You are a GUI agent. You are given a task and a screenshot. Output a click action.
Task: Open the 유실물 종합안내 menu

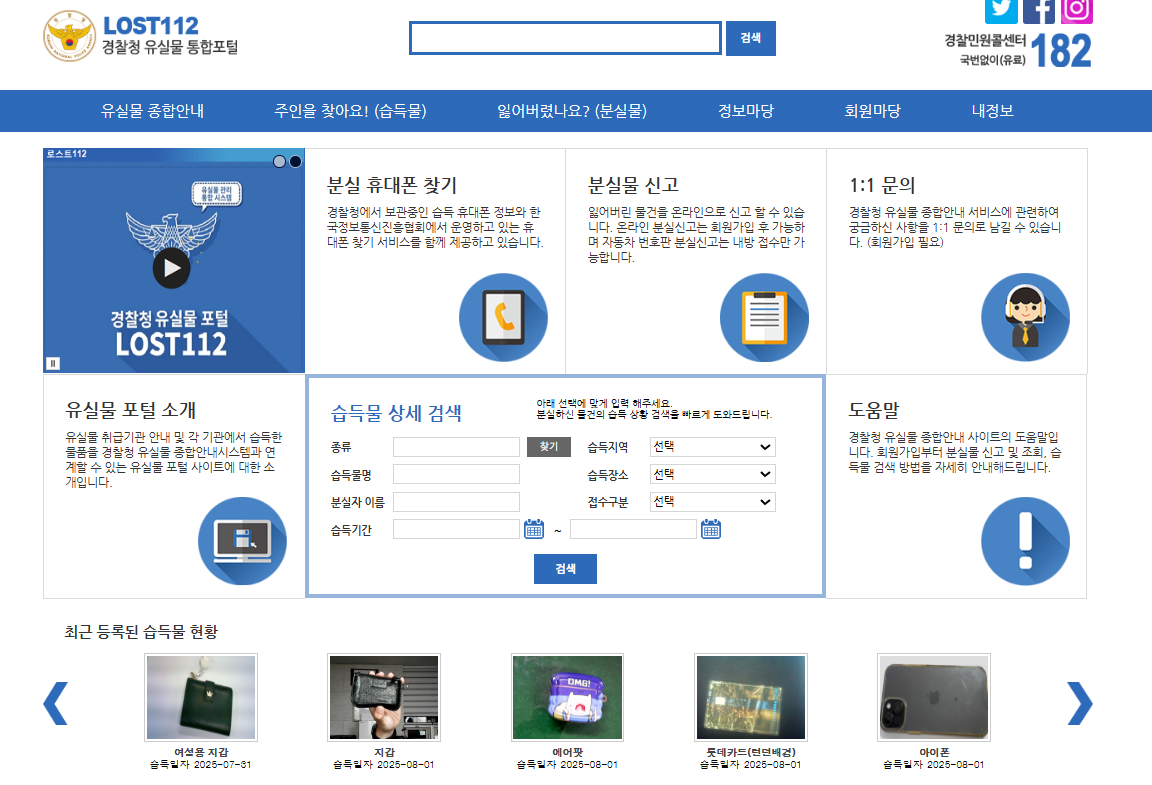tap(152, 111)
